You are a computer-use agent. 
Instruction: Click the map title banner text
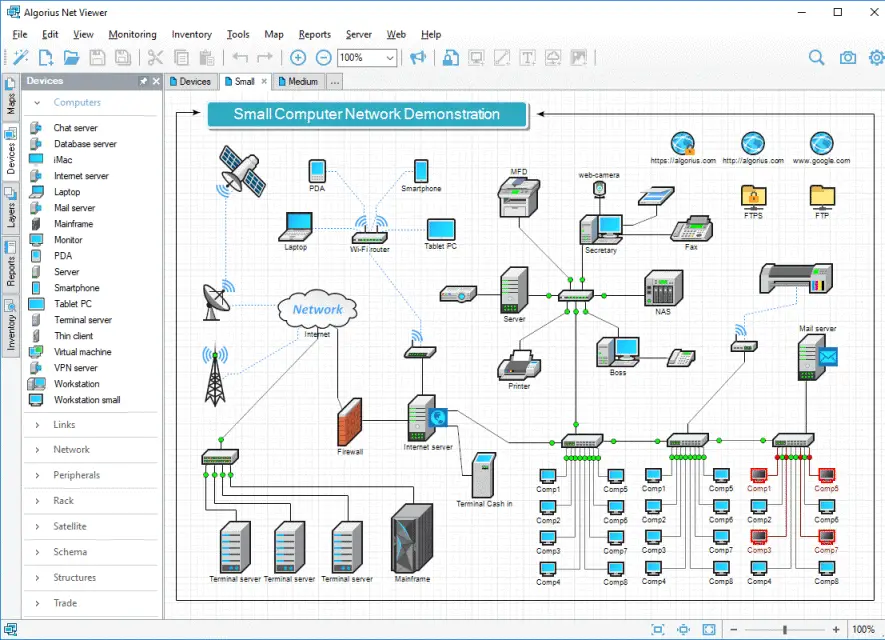click(367, 115)
